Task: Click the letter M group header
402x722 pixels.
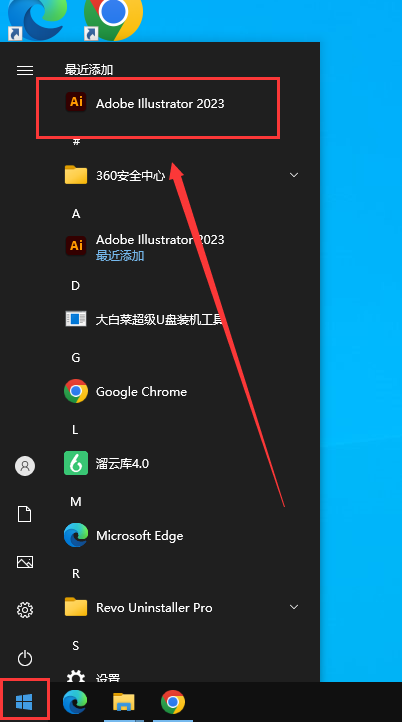Action: pyautogui.click(x=76, y=501)
